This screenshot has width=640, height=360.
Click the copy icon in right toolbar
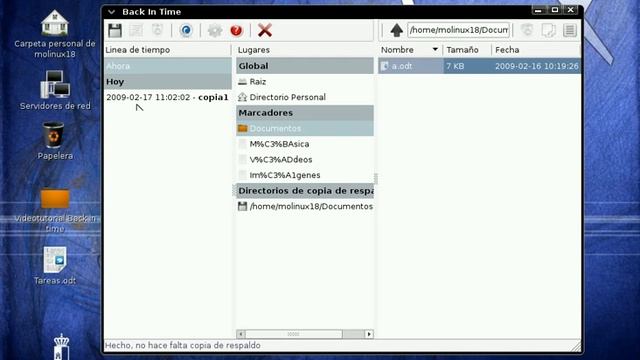[549, 30]
